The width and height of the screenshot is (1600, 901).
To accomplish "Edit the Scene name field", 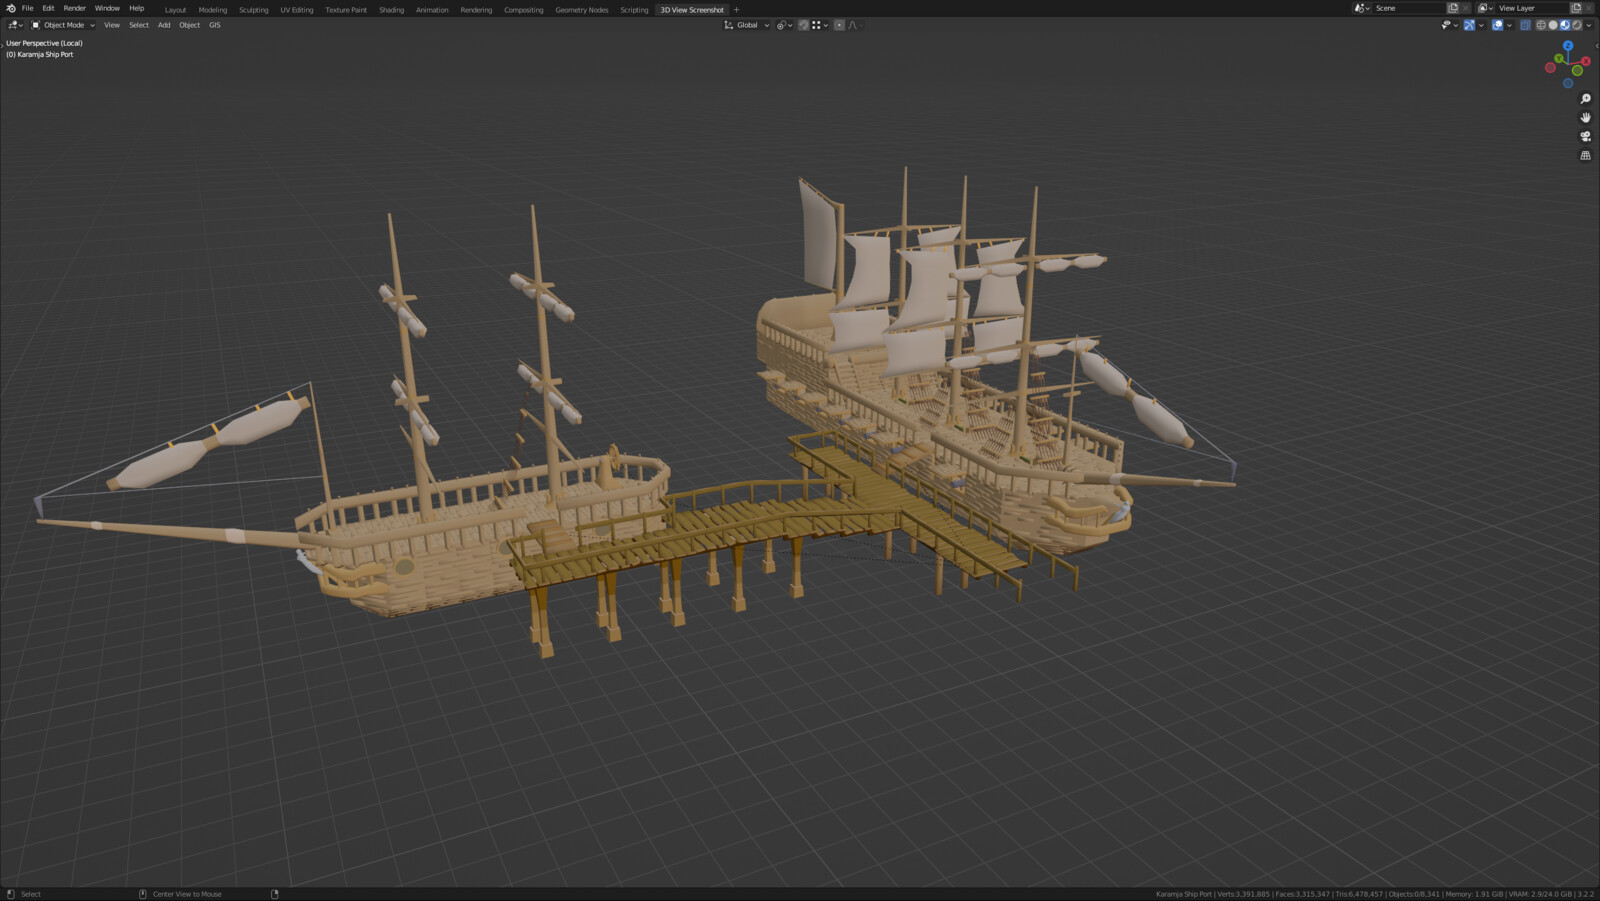I will (1409, 8).
